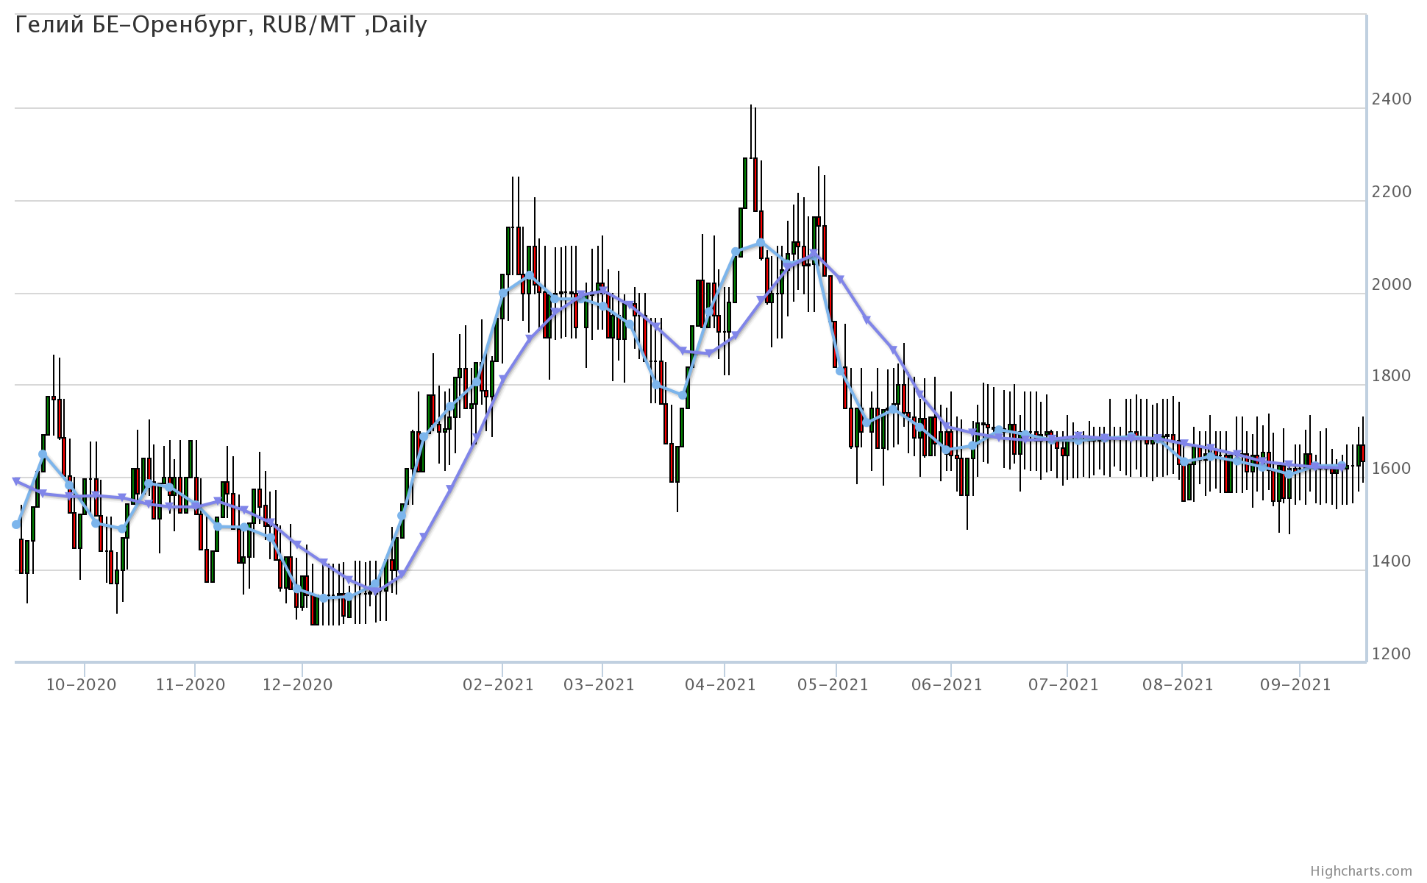Screen dimensions: 1427x883
Task: Select the 1600 y-axis price label
Action: click(1392, 469)
